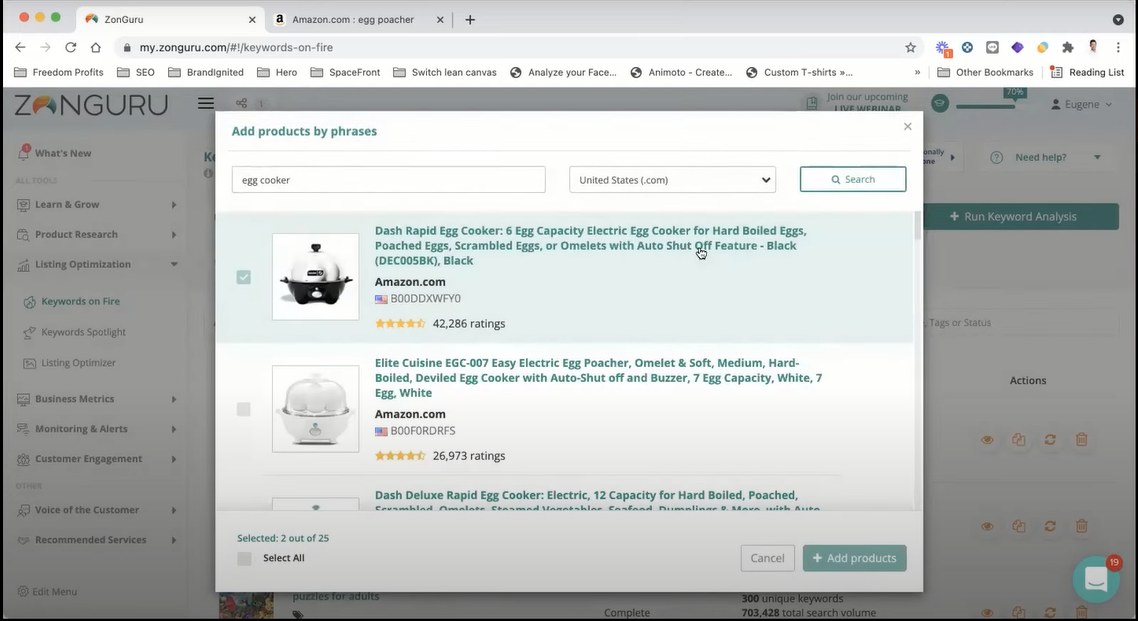
Task: Click copy icon in first Actions row
Action: [1019, 440]
